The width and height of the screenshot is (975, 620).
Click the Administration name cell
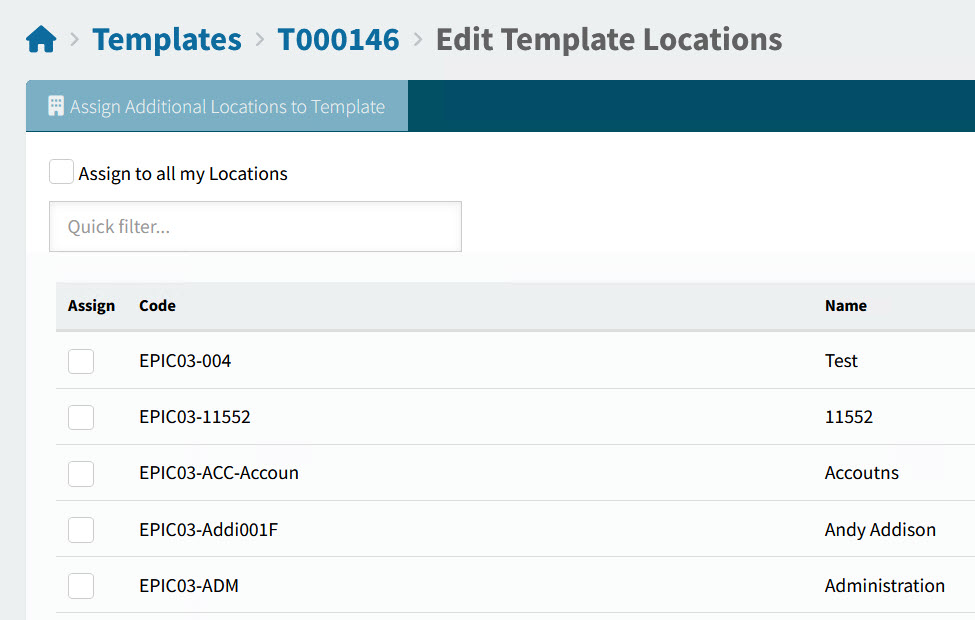pos(884,586)
